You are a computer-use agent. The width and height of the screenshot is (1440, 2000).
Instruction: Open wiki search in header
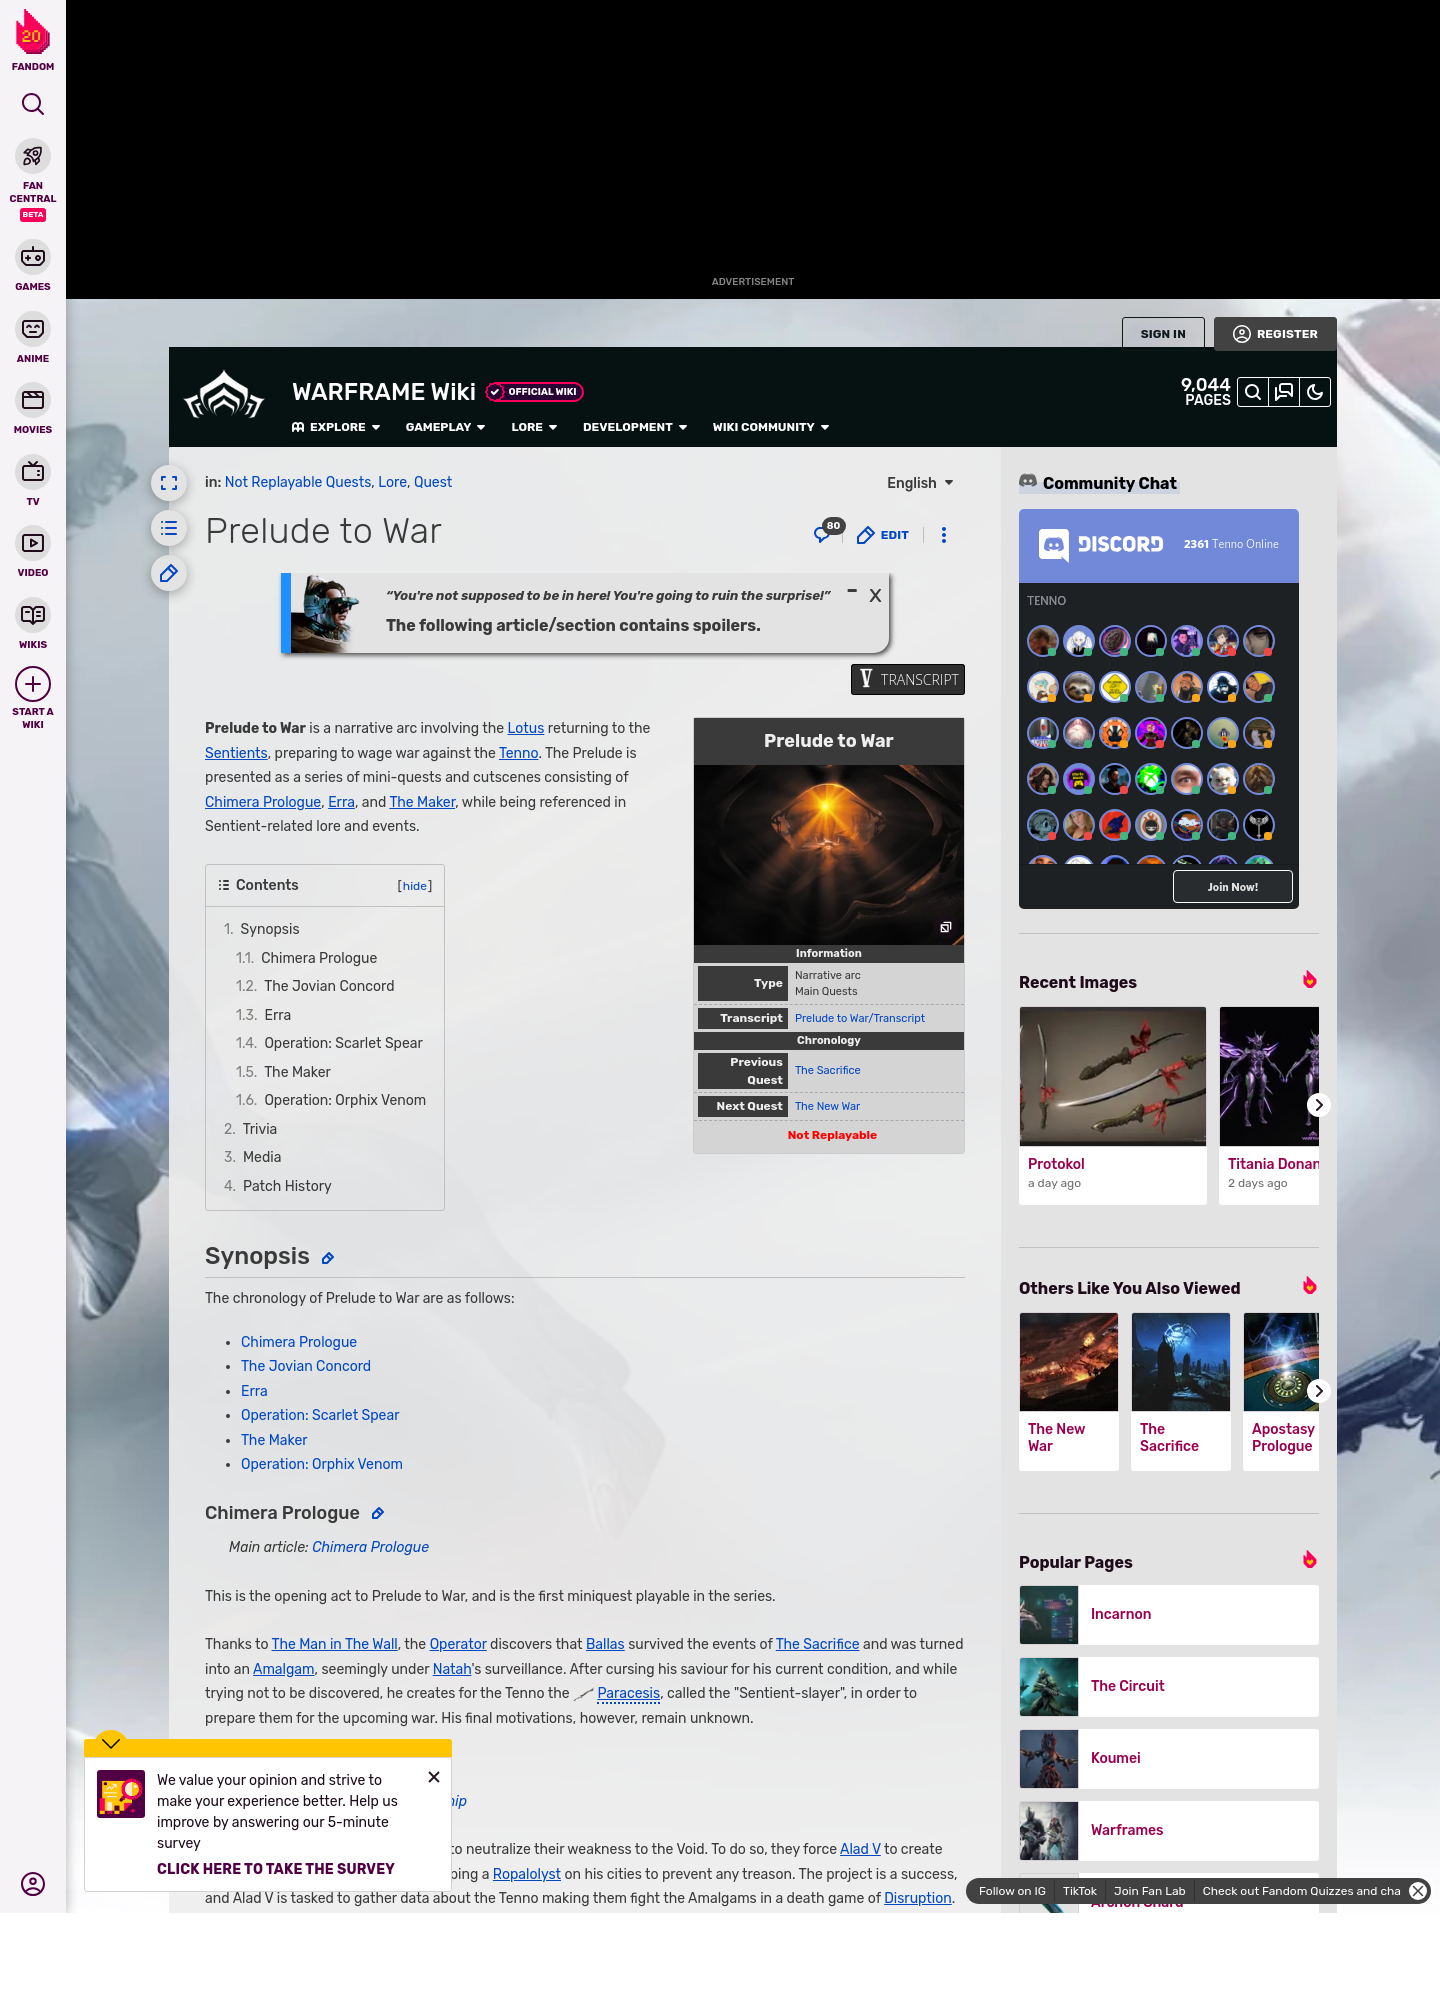point(1253,392)
